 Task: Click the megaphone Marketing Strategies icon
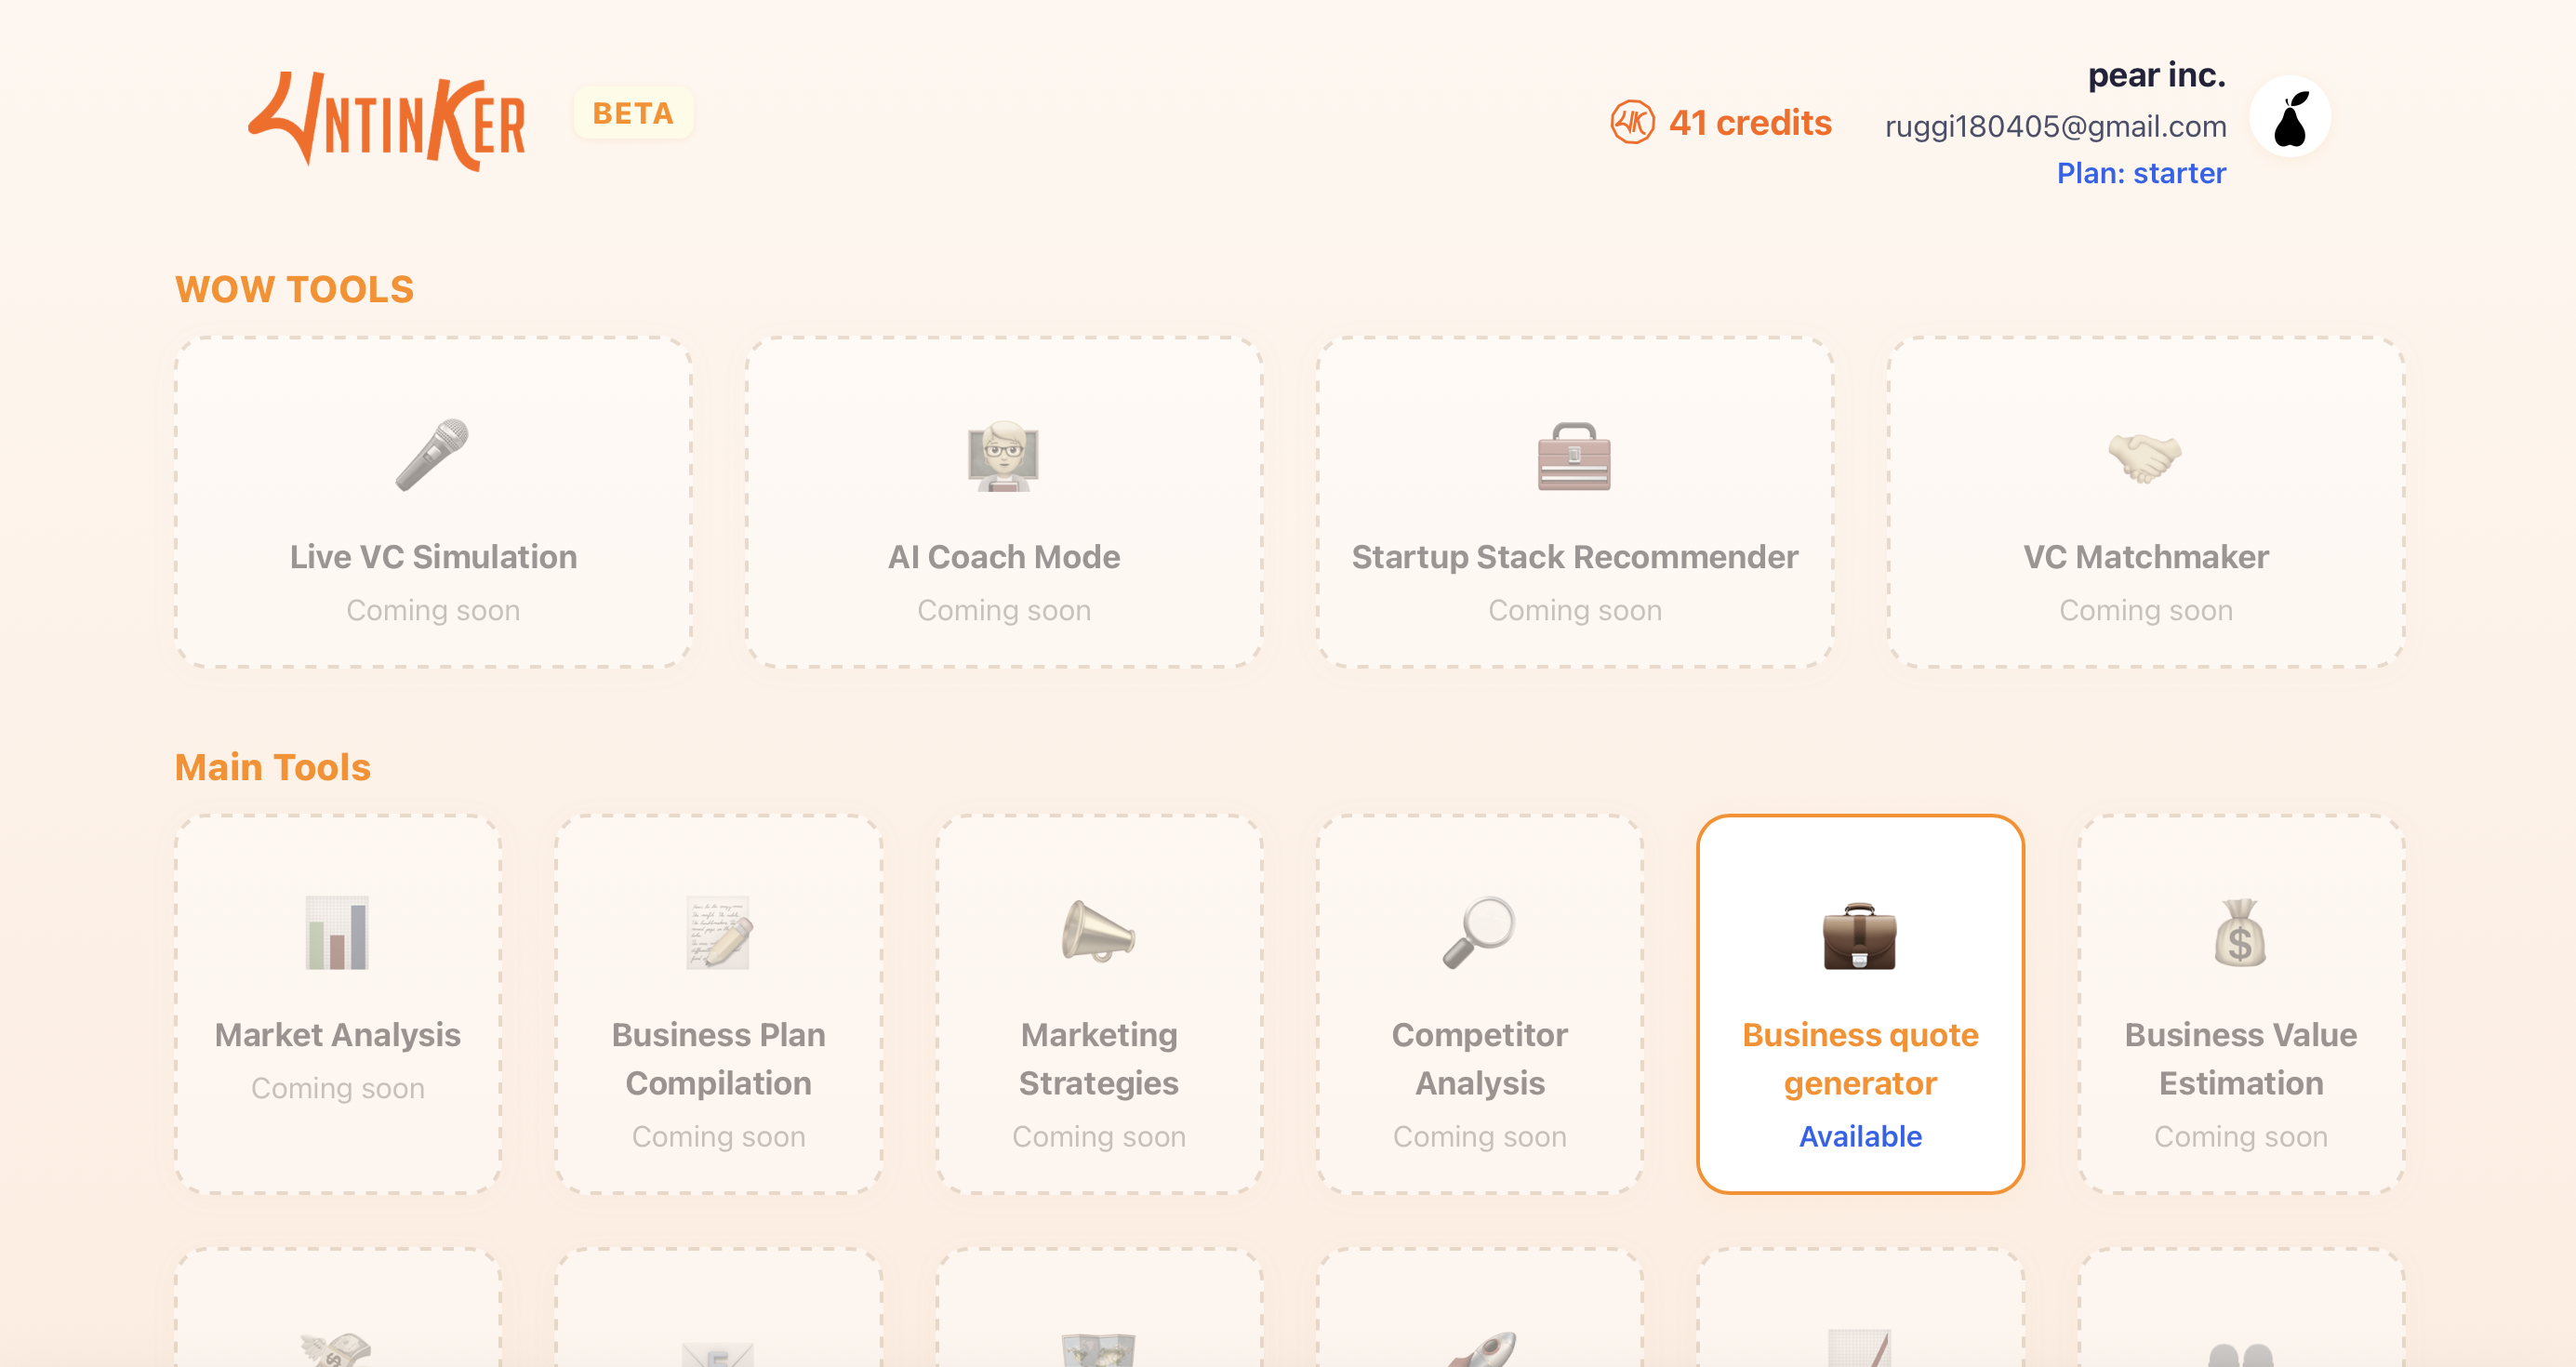pos(1098,932)
